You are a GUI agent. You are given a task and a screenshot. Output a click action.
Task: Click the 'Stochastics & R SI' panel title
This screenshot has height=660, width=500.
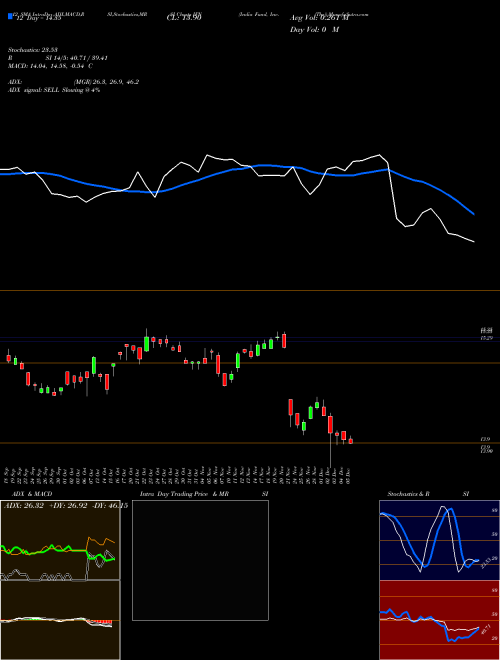click(428, 494)
